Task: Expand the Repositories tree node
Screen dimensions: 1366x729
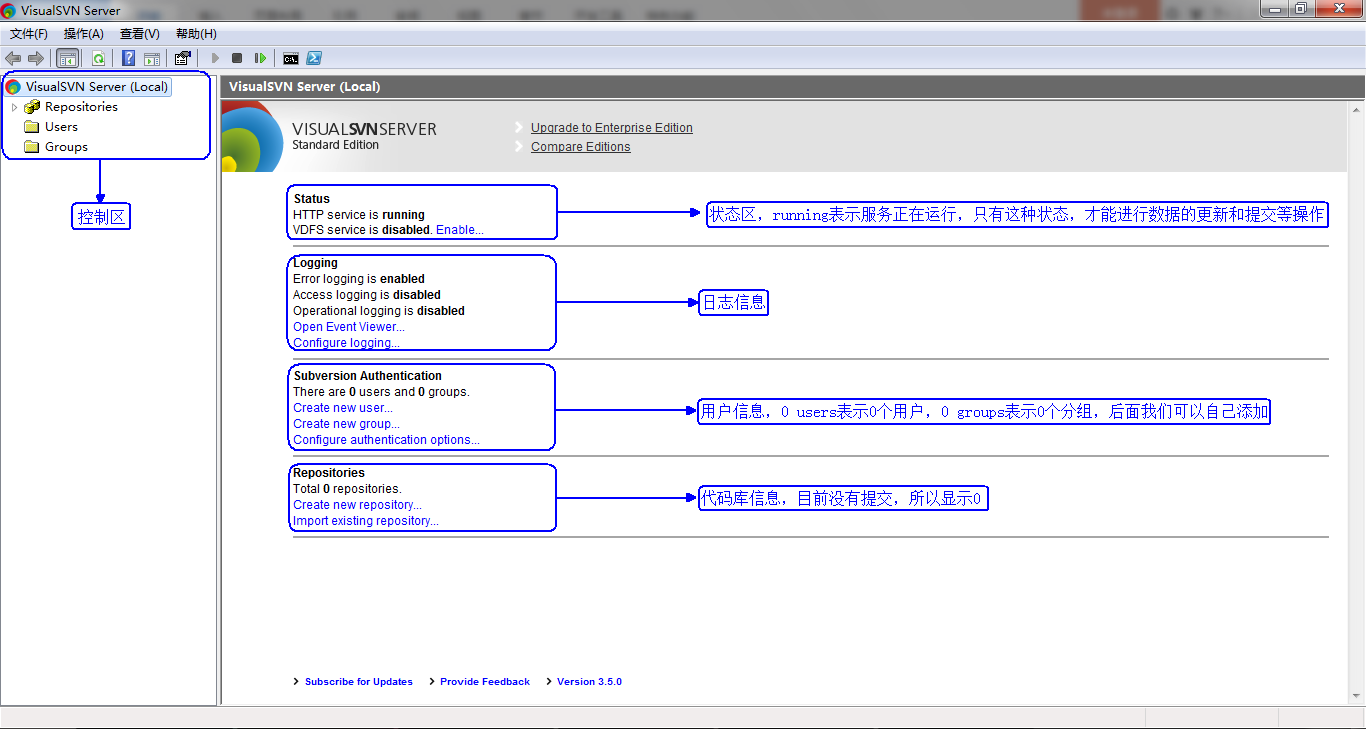Action: pyautogui.click(x=14, y=107)
